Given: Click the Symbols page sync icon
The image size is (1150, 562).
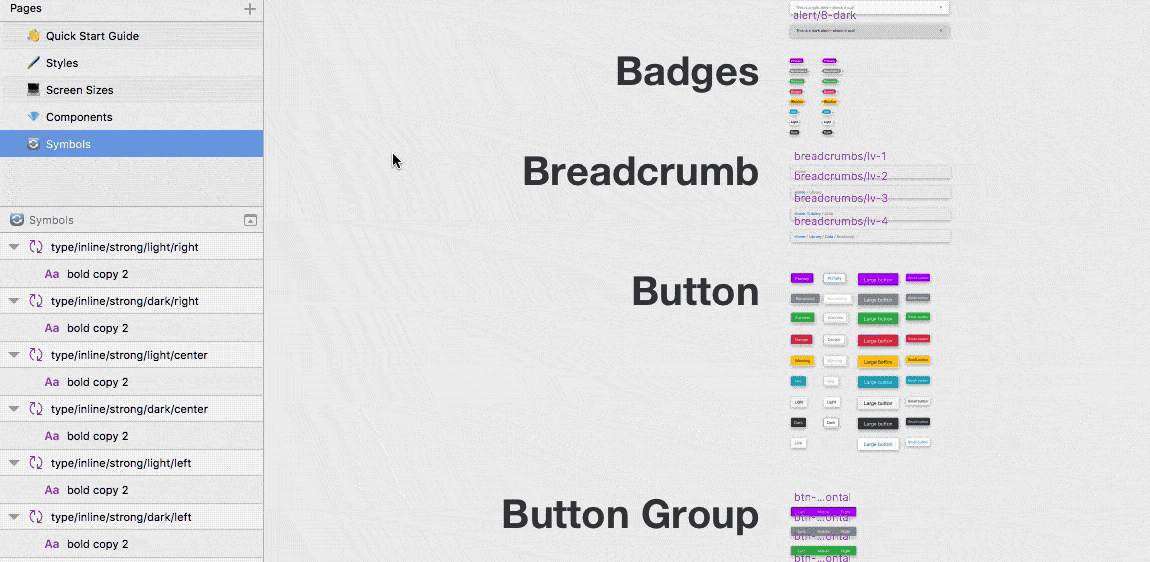Looking at the screenshot, I should (x=33, y=144).
